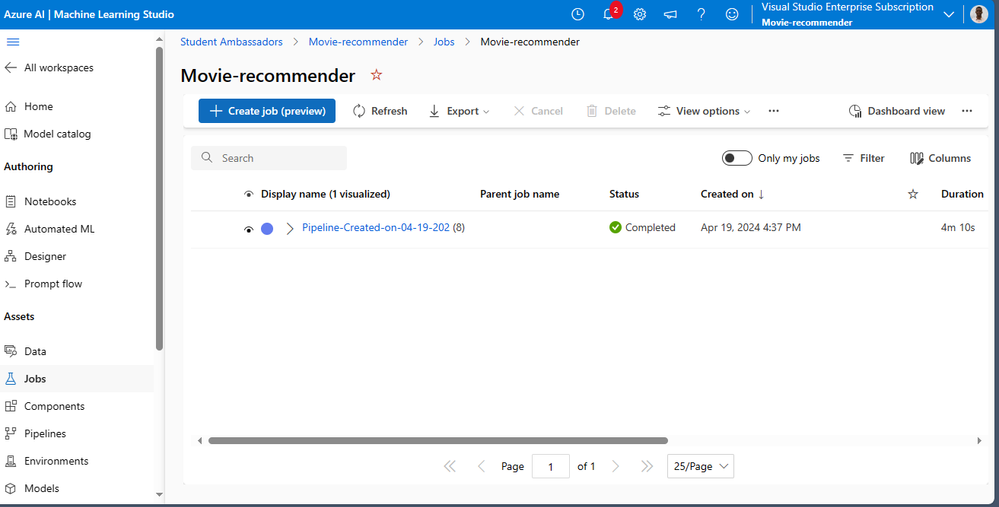Toggle visibility eye for the Pipeline job
This screenshot has width=999, height=507.
pyautogui.click(x=248, y=229)
